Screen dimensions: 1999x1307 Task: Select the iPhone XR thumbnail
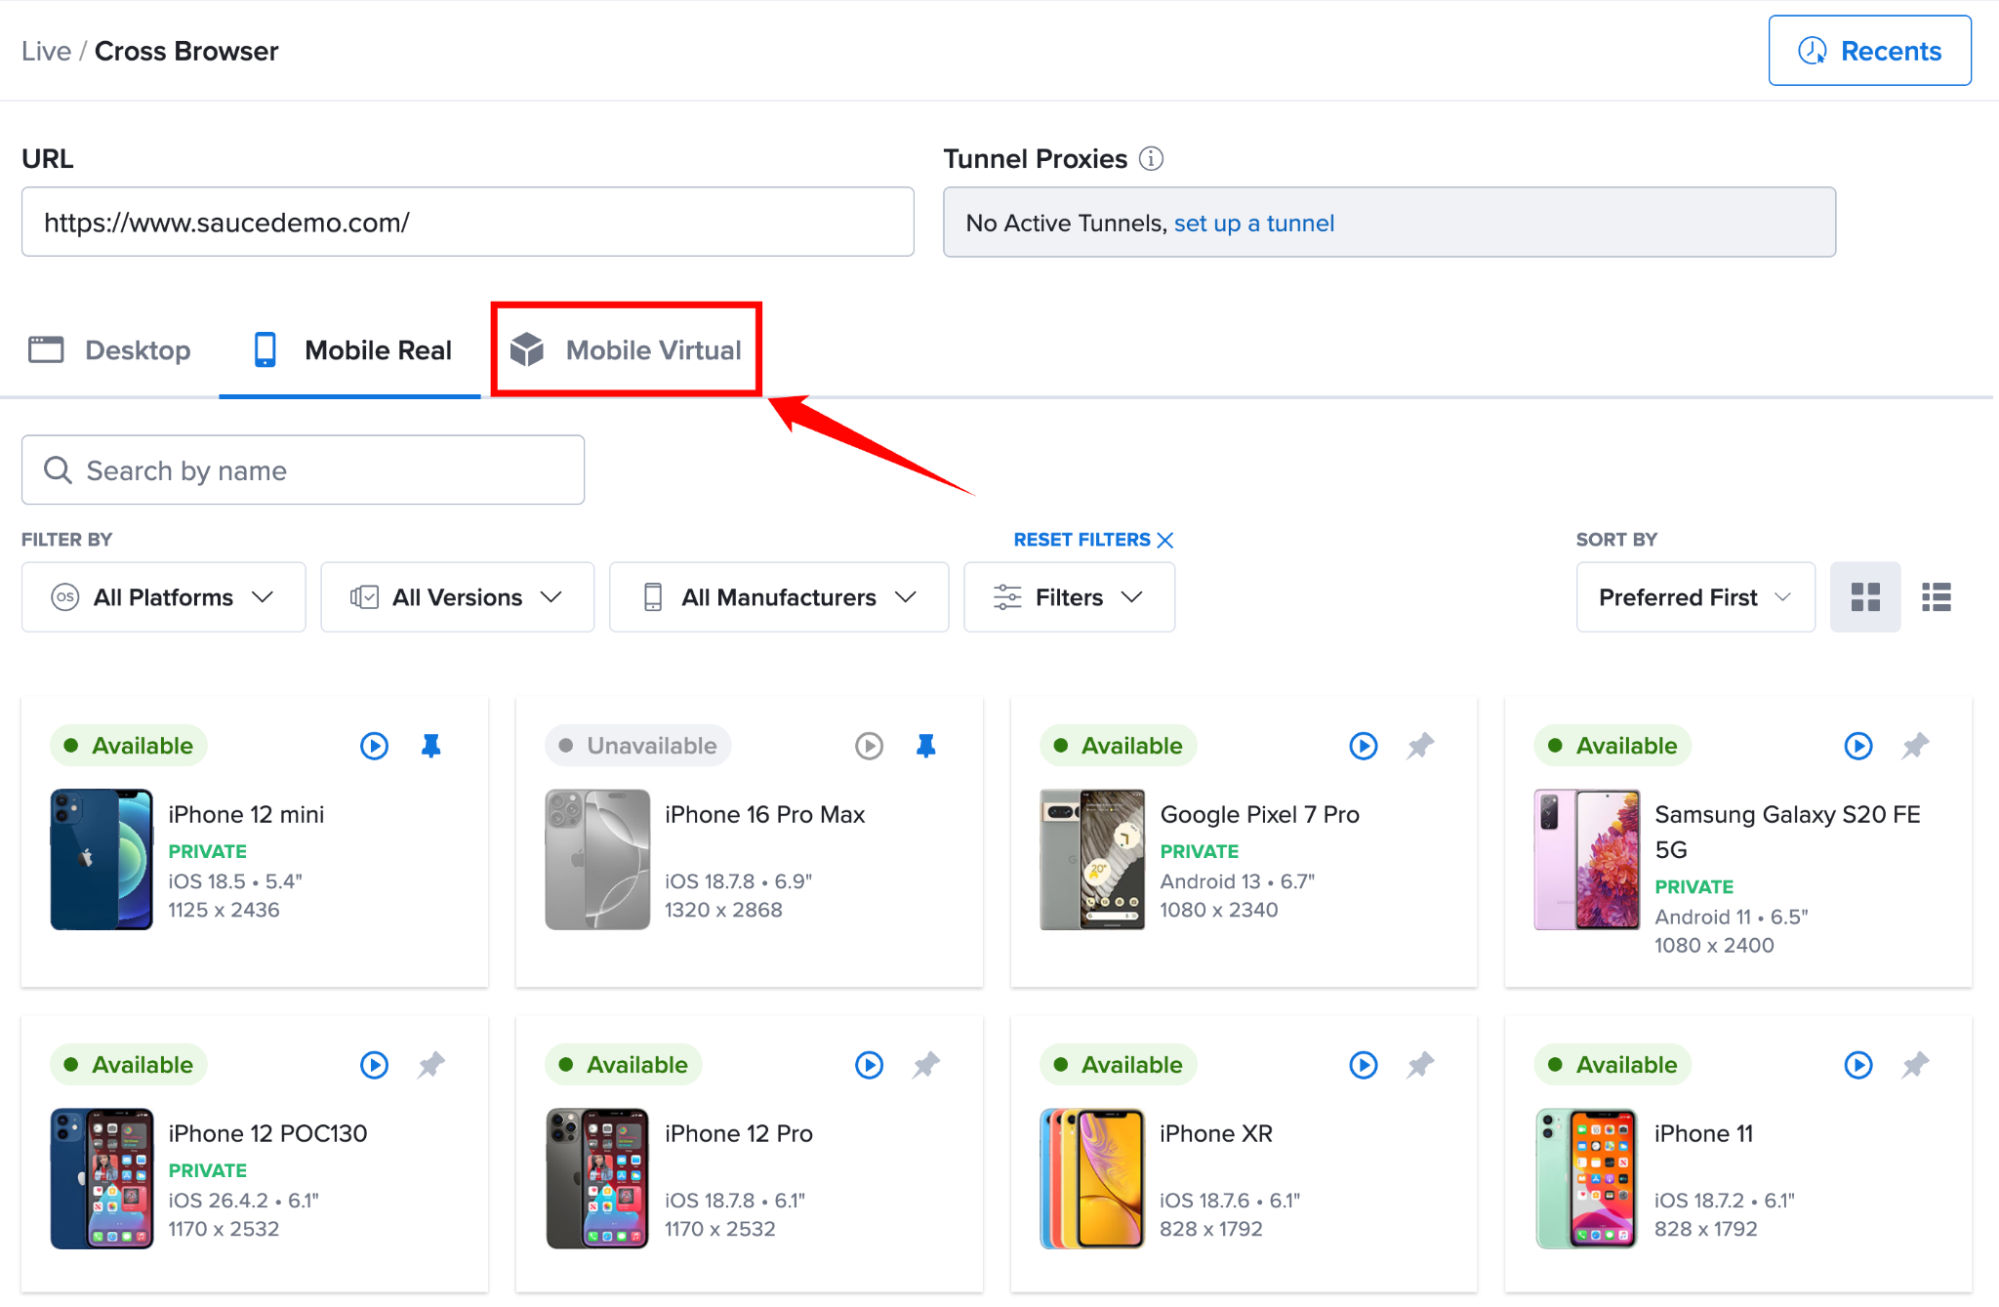[x=1092, y=1178]
